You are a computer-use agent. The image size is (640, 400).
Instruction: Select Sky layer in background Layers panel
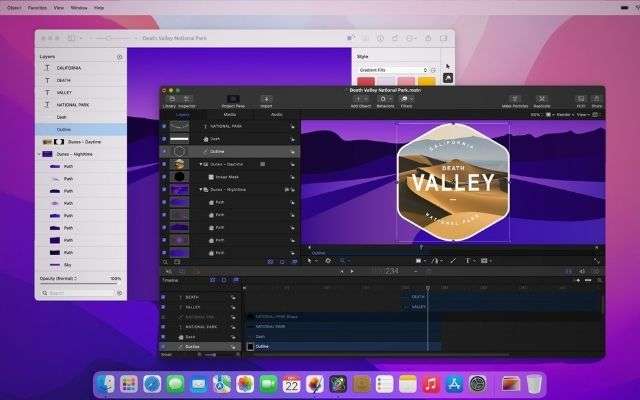point(81,265)
